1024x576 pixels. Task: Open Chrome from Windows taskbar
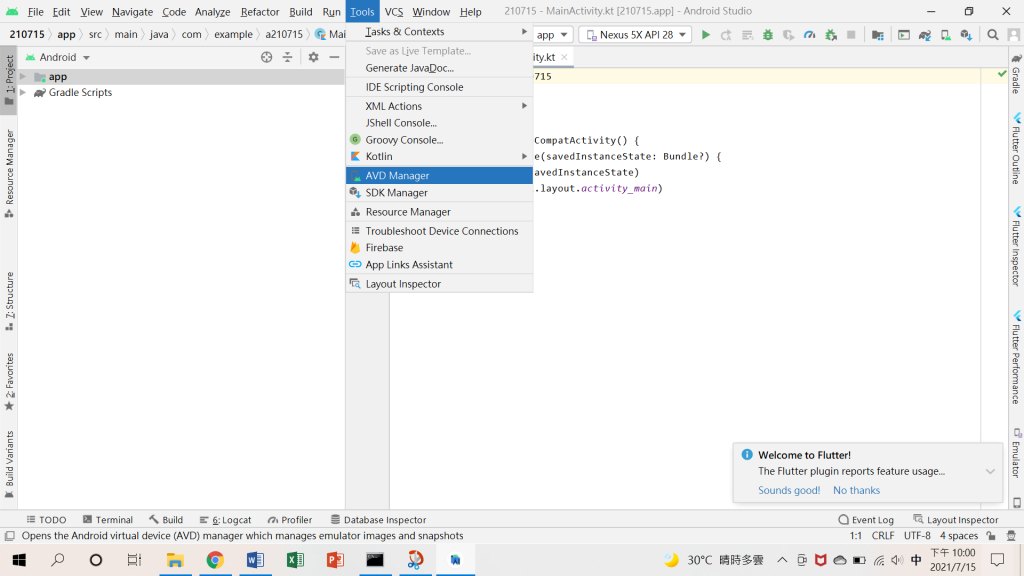pos(215,560)
